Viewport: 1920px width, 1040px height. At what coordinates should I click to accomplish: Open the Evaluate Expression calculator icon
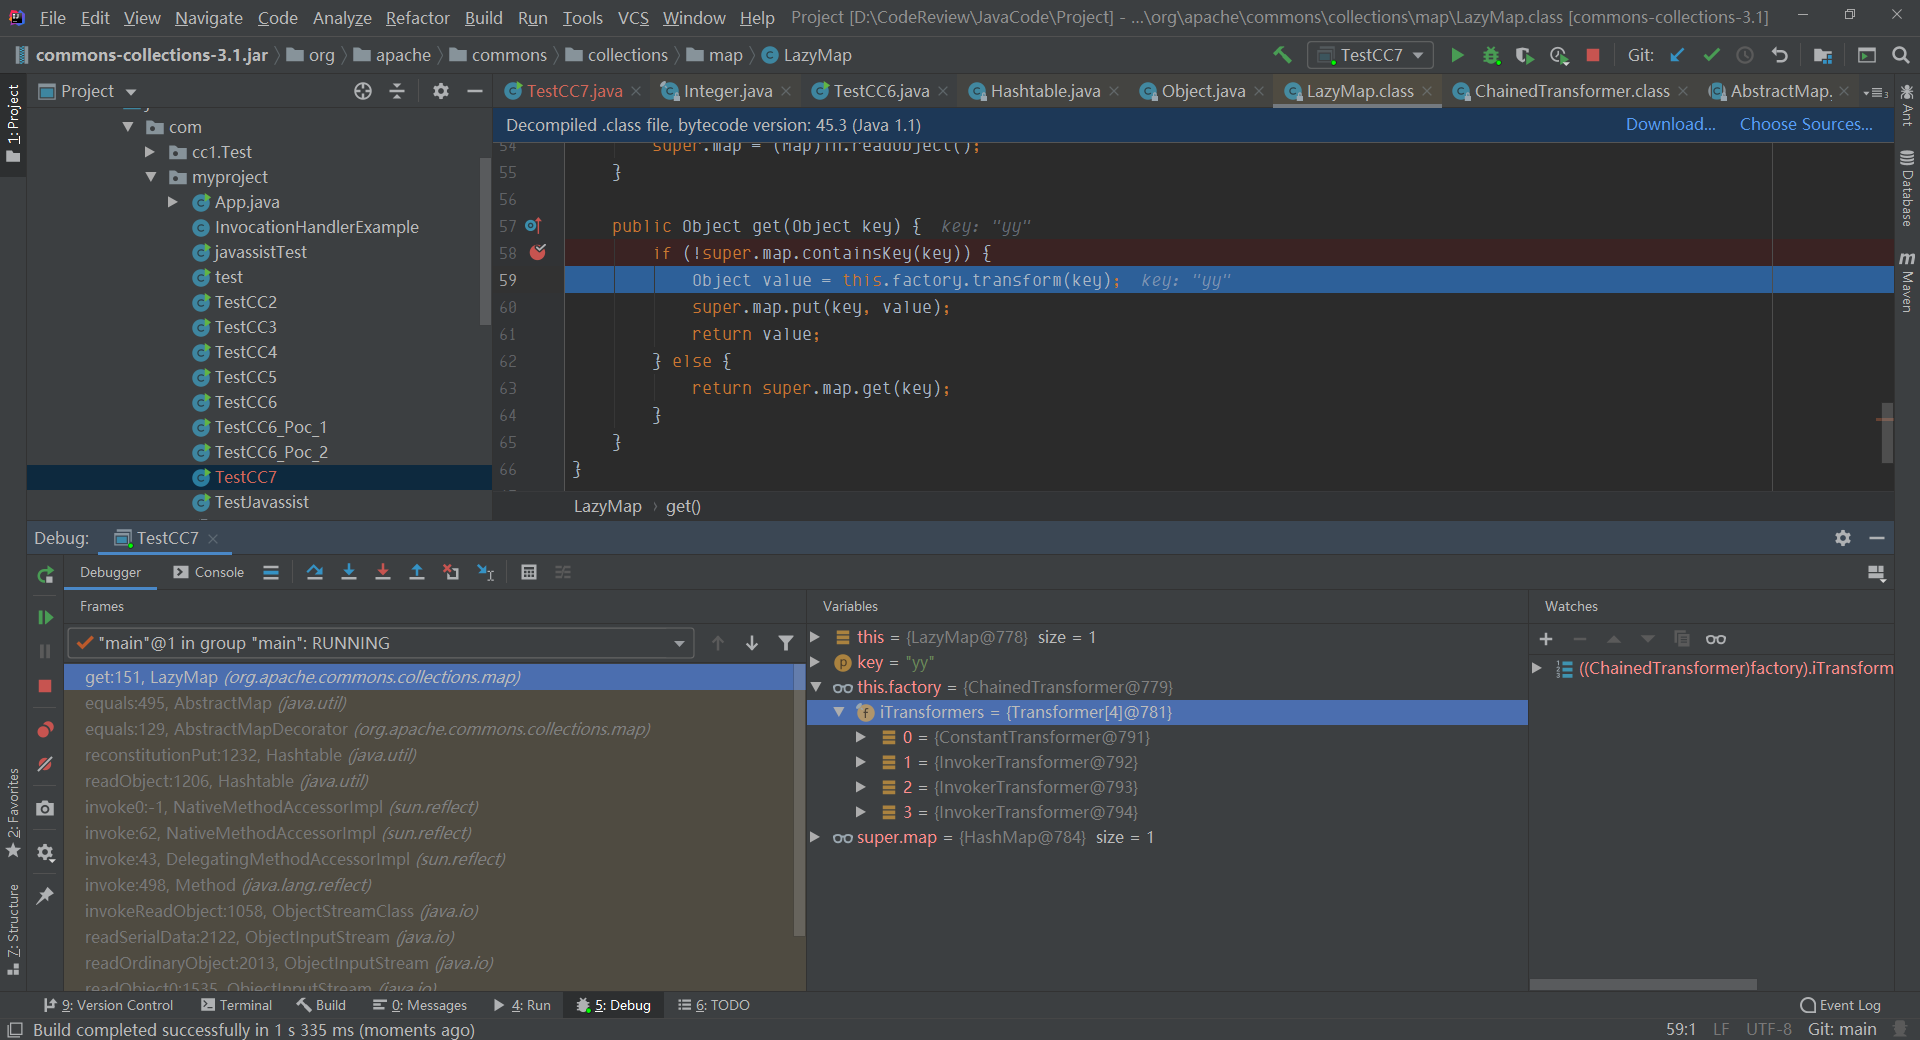(529, 572)
